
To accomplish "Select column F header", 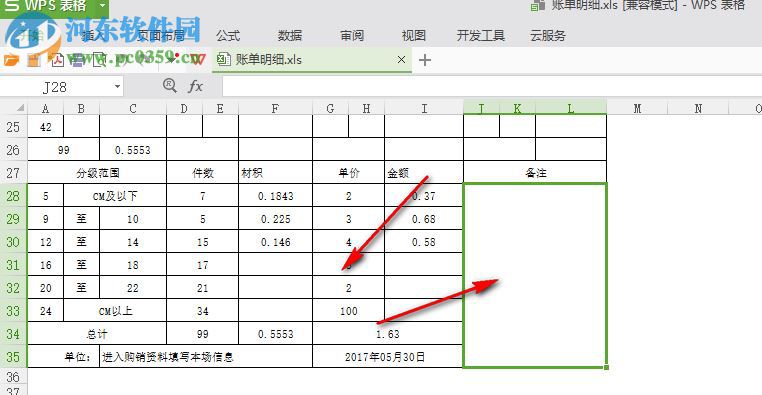I will (275, 108).
